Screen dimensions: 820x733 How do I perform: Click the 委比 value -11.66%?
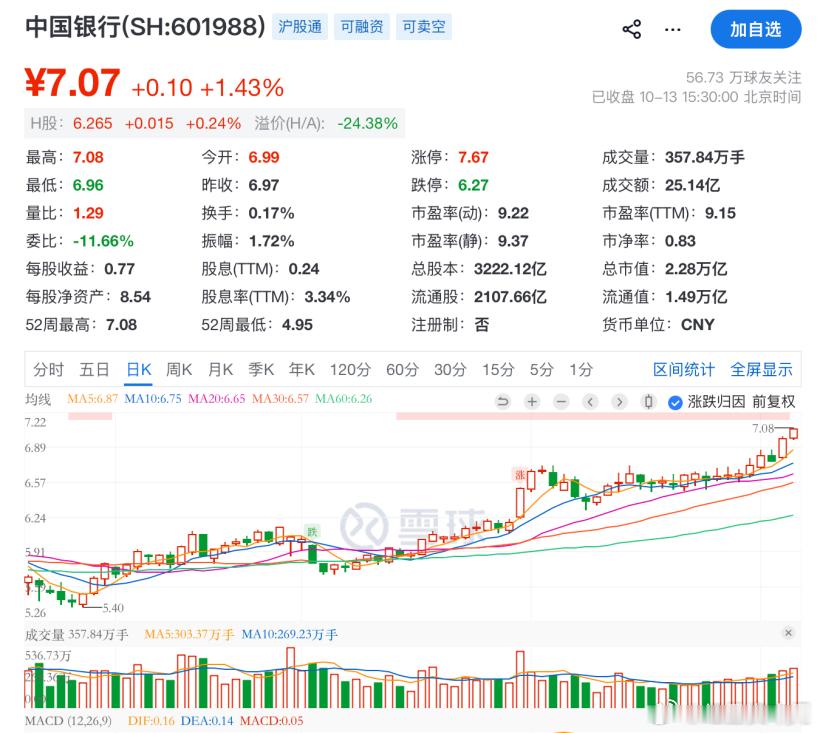click(x=103, y=241)
